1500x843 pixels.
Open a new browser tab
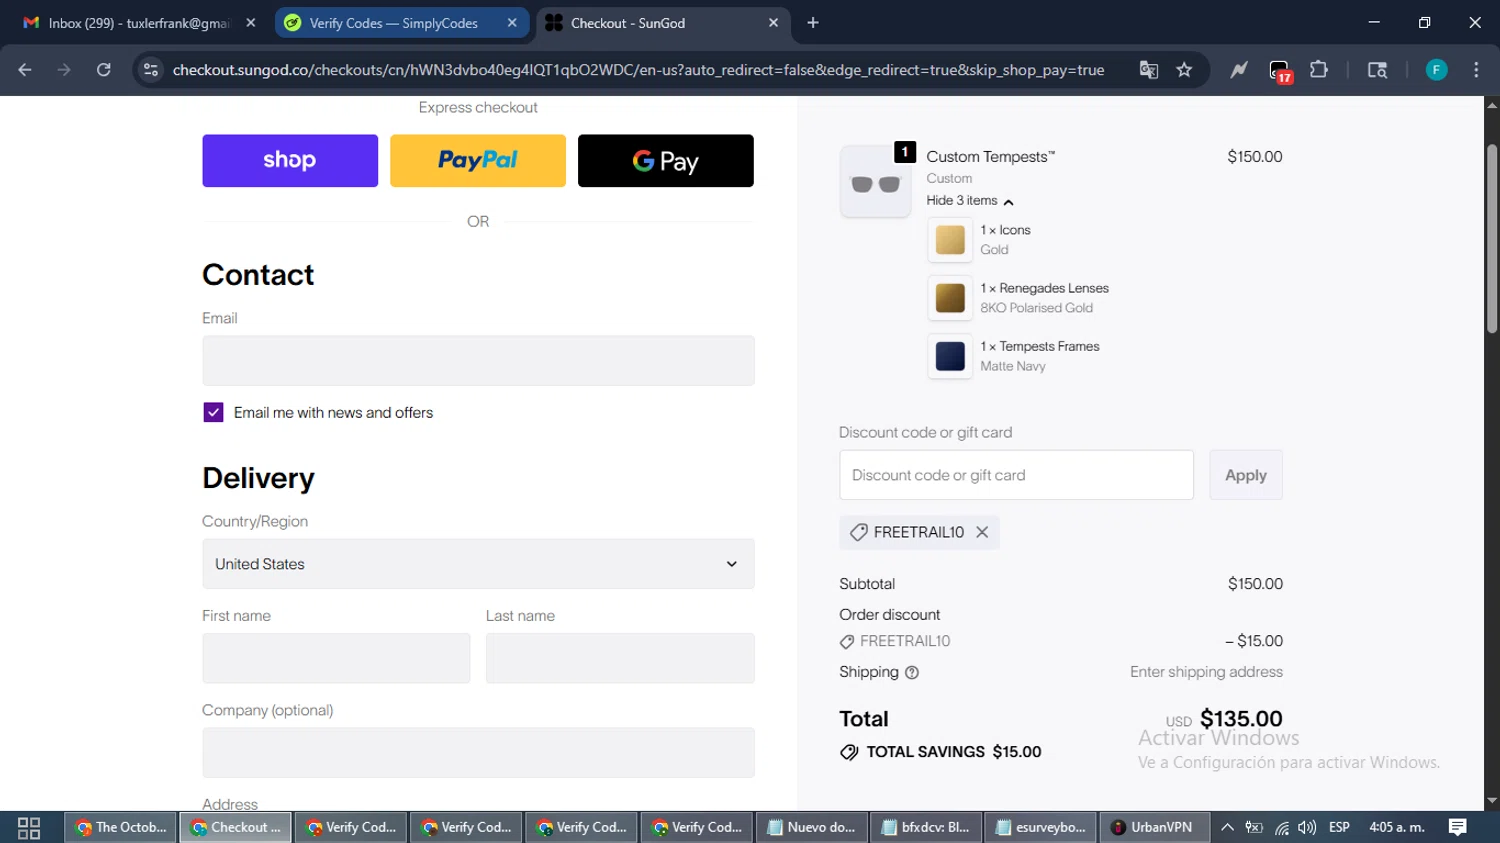[x=813, y=23]
